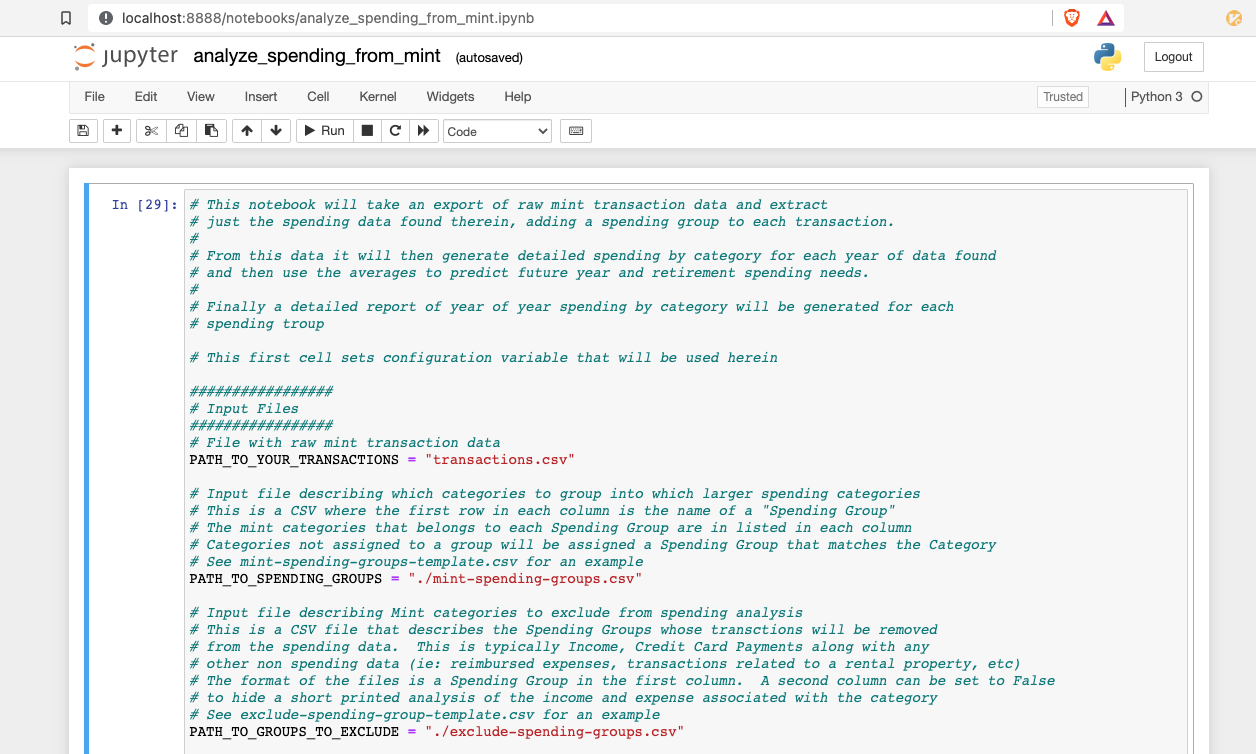Open the File menu
1256x754 pixels.
coord(94,97)
